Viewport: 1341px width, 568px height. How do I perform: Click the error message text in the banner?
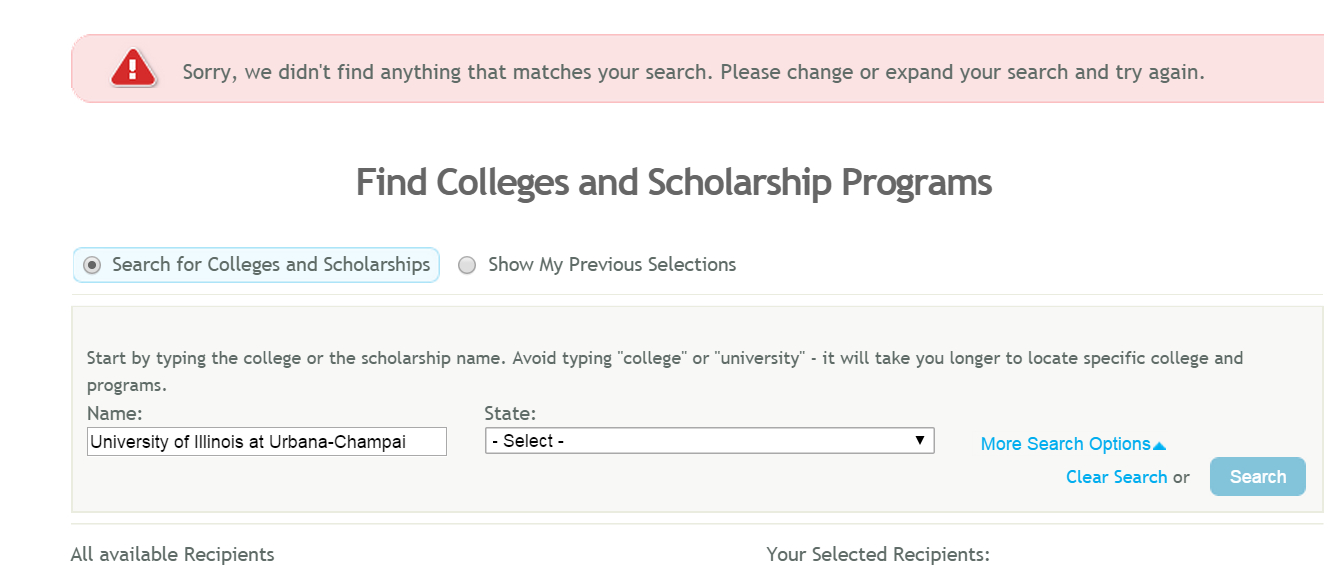(693, 72)
